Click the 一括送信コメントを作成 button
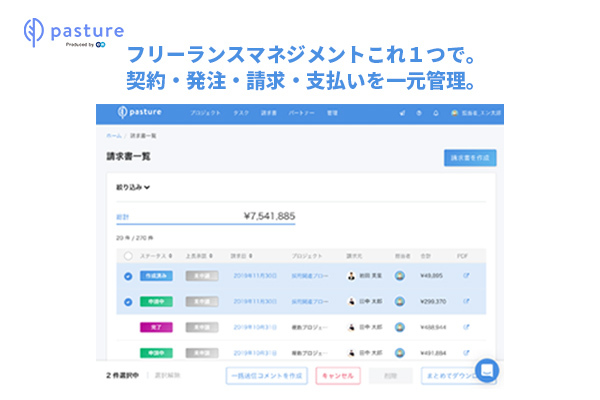 click(267, 376)
